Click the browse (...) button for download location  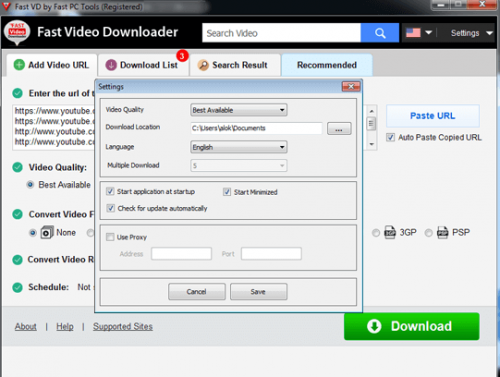coord(339,129)
